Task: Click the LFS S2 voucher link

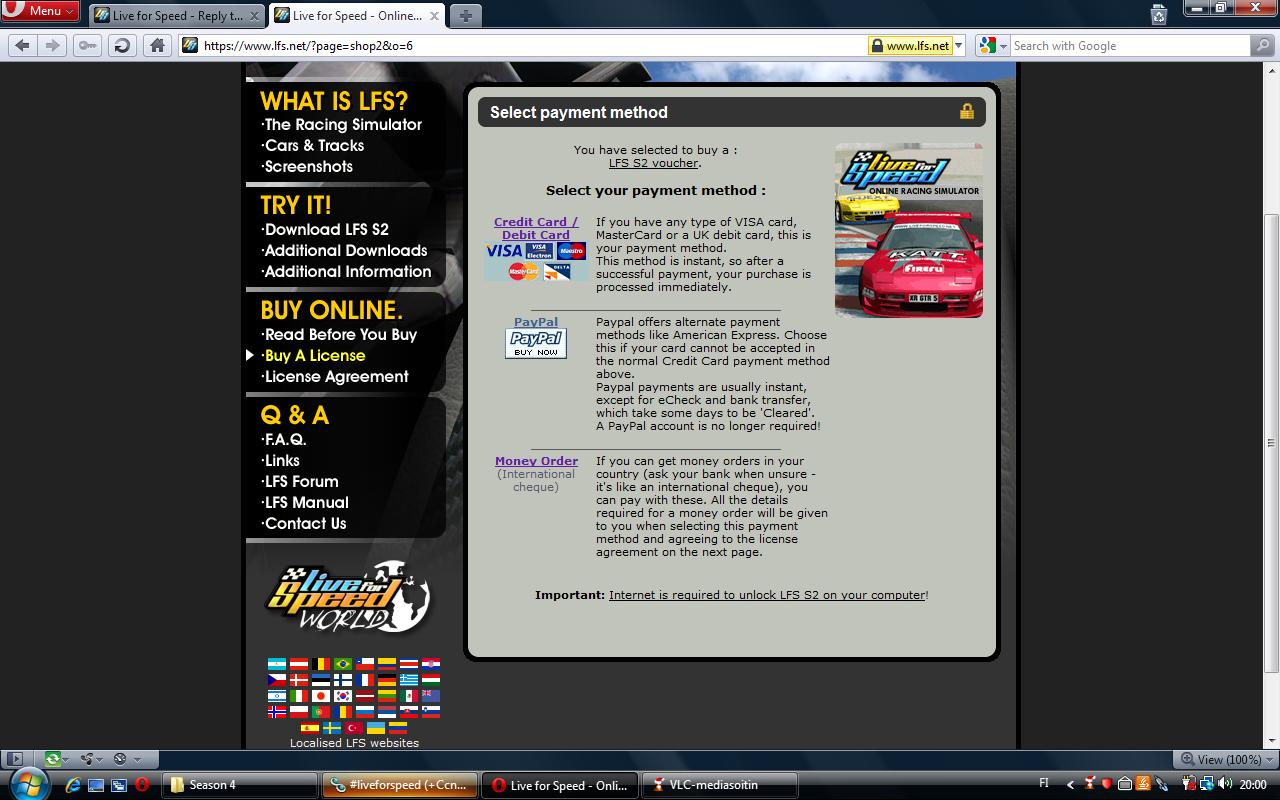Action: (x=654, y=163)
